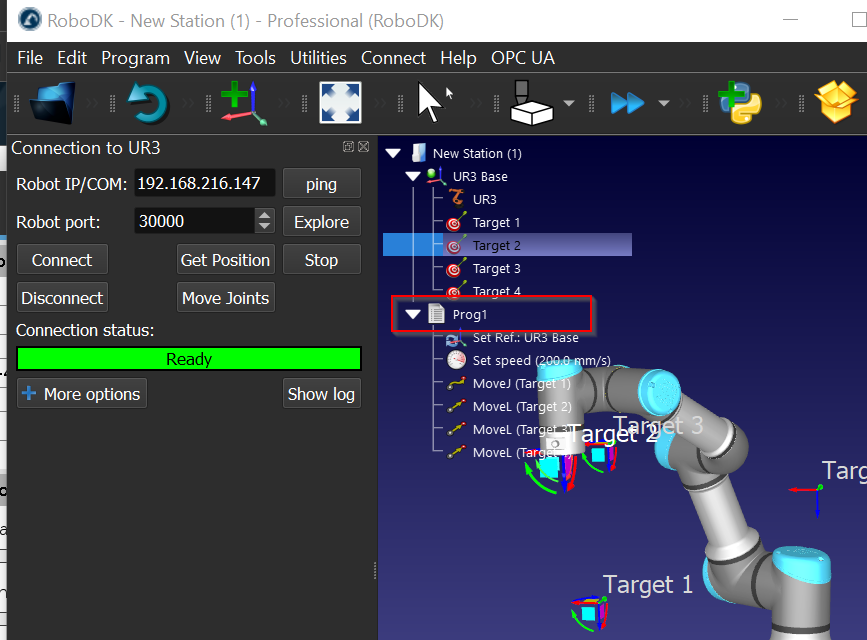Screen dimensions: 867x640
Task: Select the UR3 robot tree item
Action: point(485,199)
